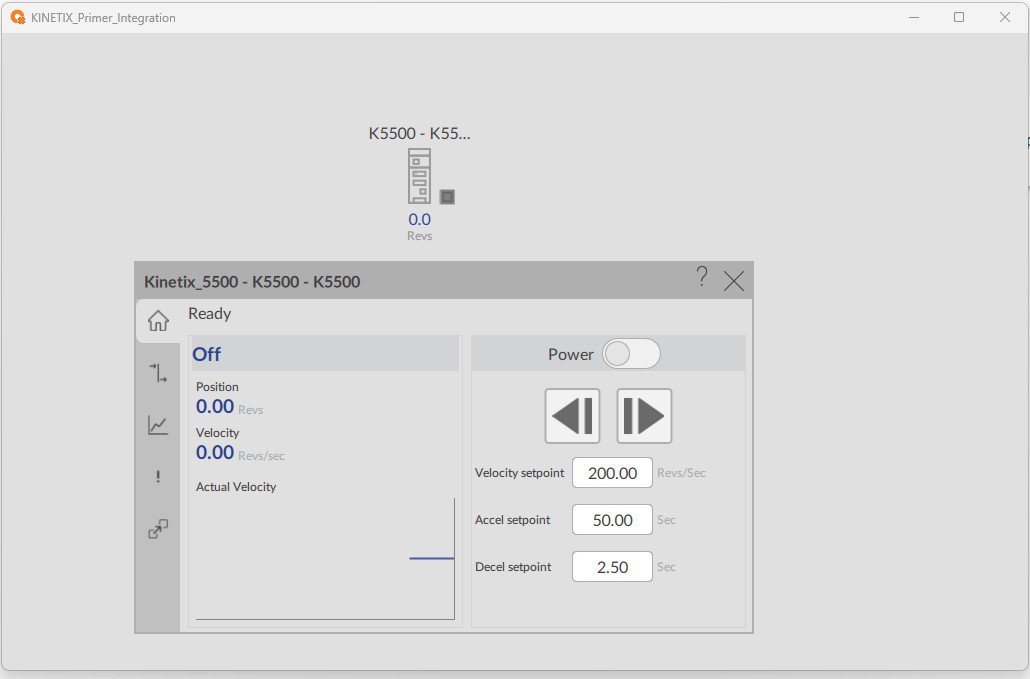Viewport: 1030px width, 679px height.
Task: Click the Kinetix_5500 - K5500 - K5500 title
Action: 252,282
